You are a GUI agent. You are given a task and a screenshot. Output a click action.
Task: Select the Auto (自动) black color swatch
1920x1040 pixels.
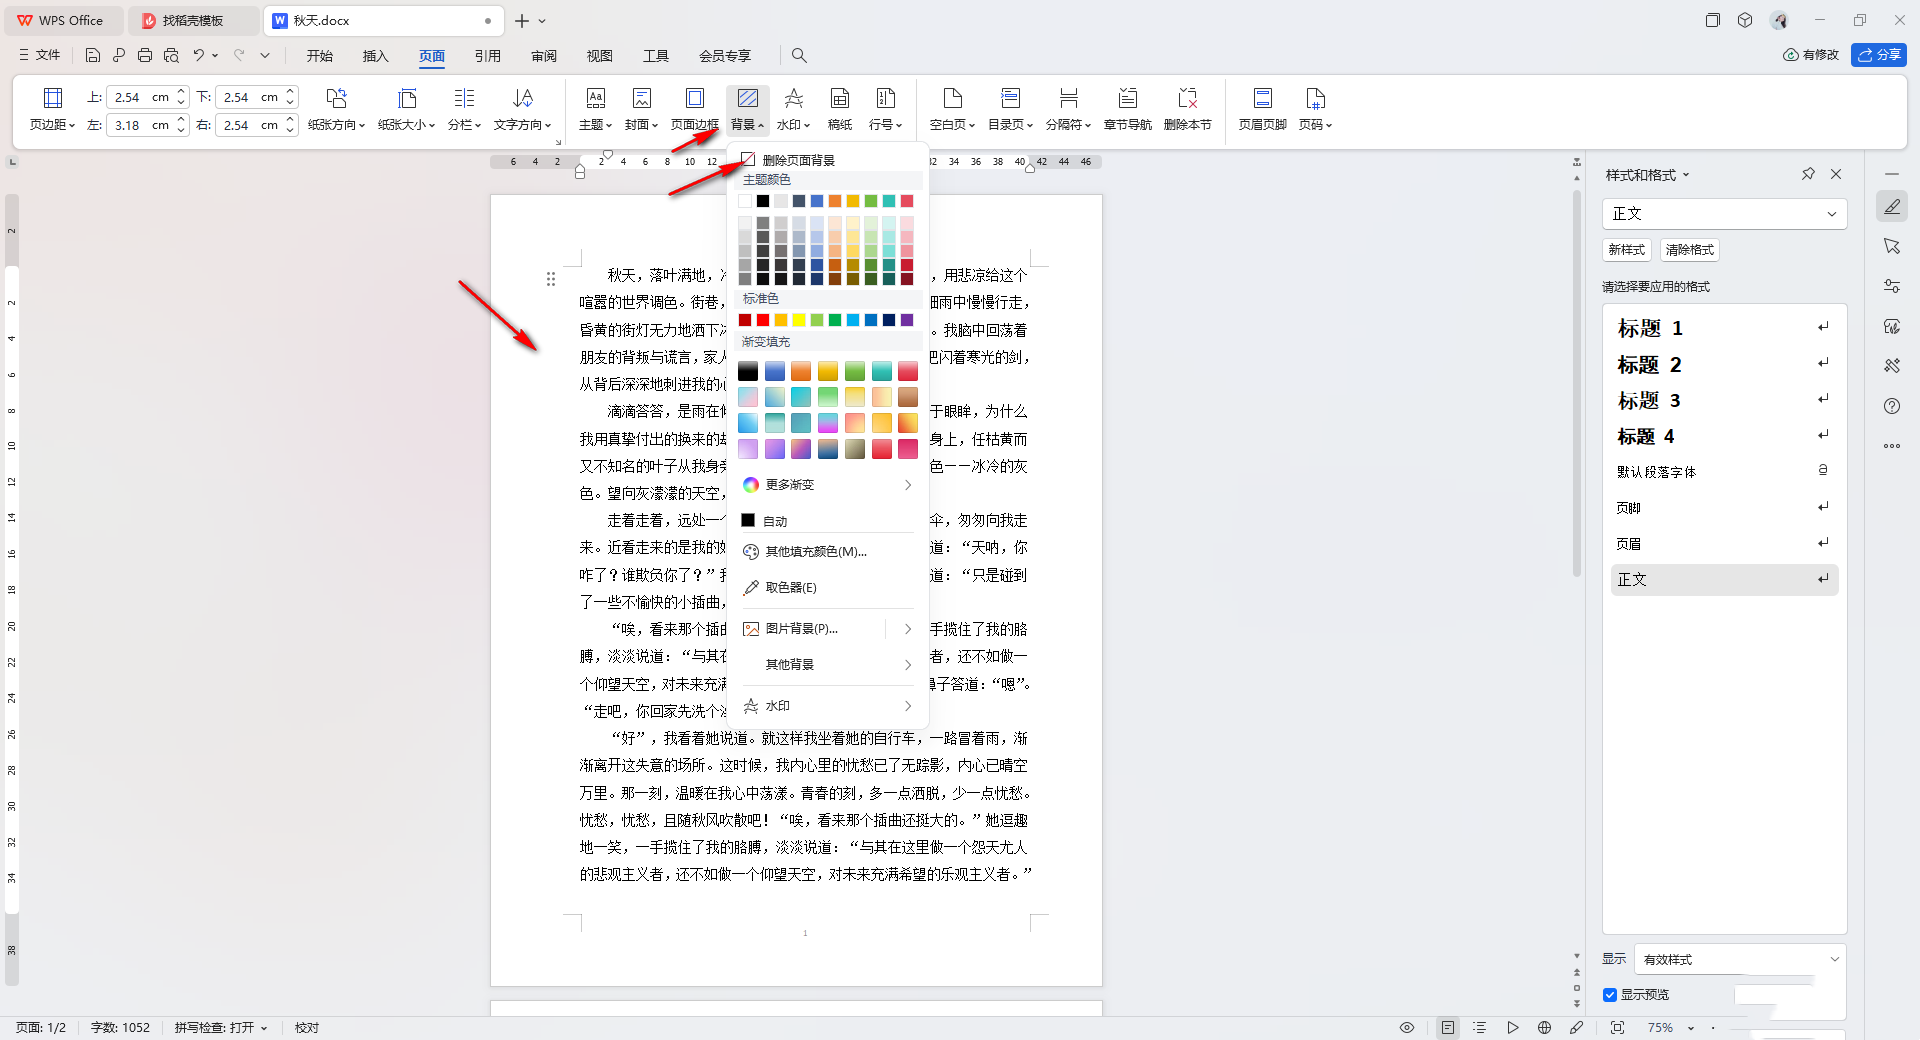click(x=748, y=520)
